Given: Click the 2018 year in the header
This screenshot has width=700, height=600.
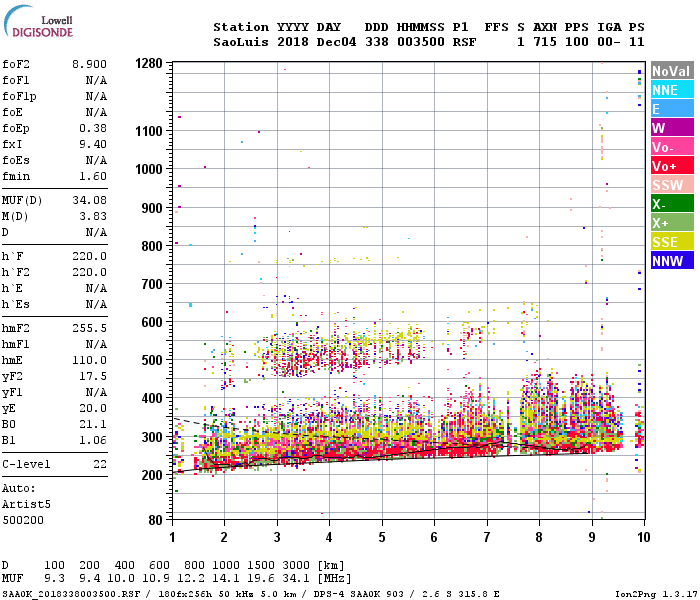Looking at the screenshot, I should tap(293, 42).
